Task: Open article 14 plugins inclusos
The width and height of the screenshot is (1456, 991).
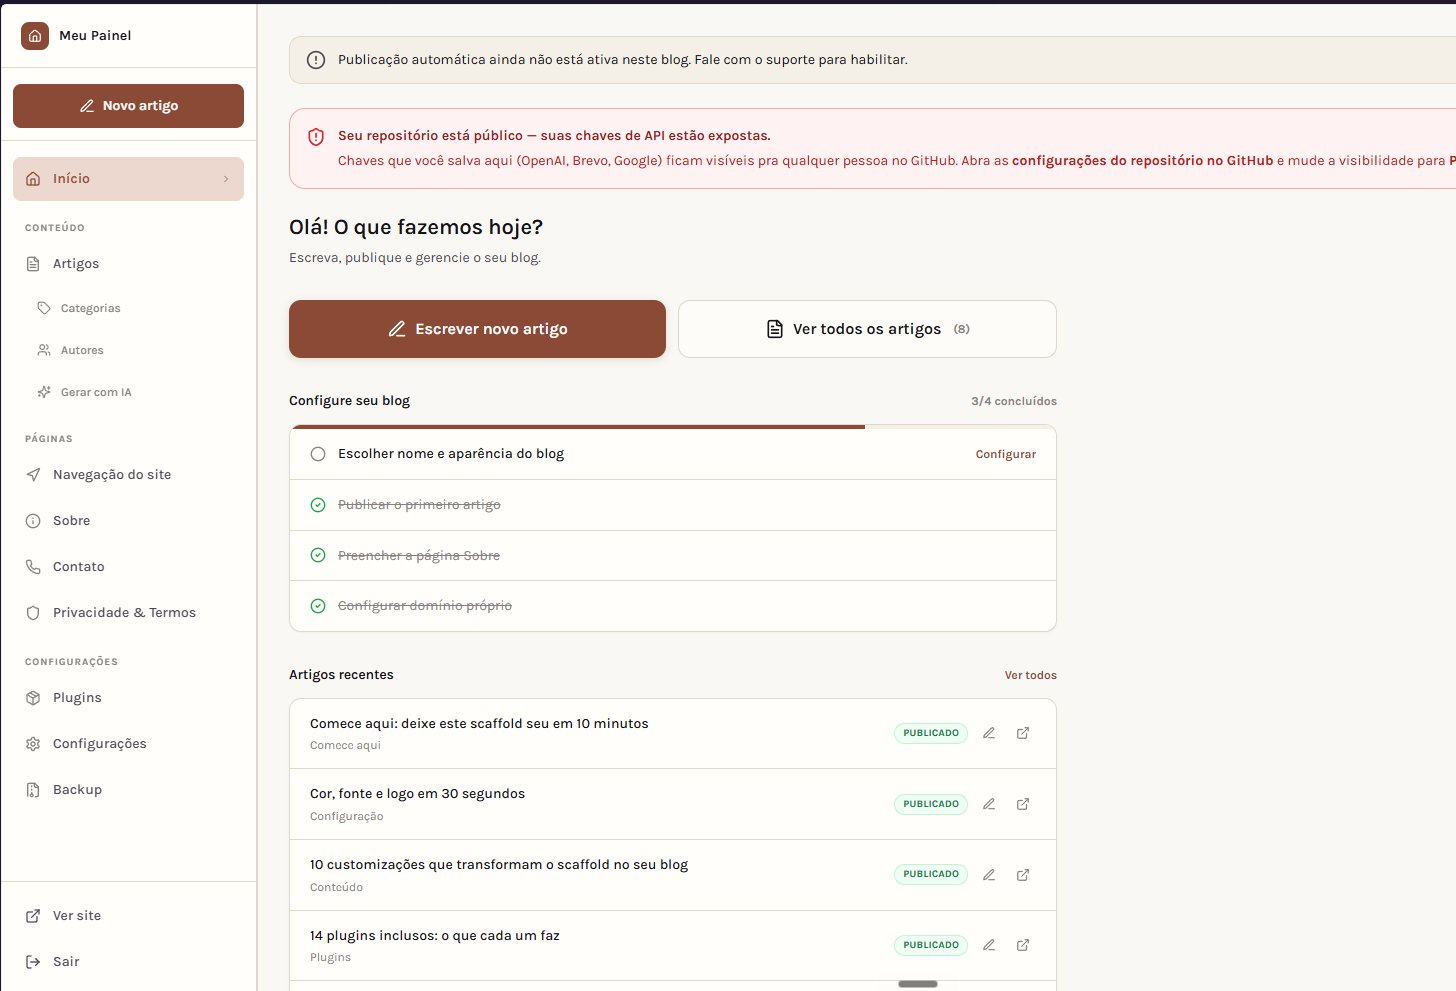Action: pos(435,936)
